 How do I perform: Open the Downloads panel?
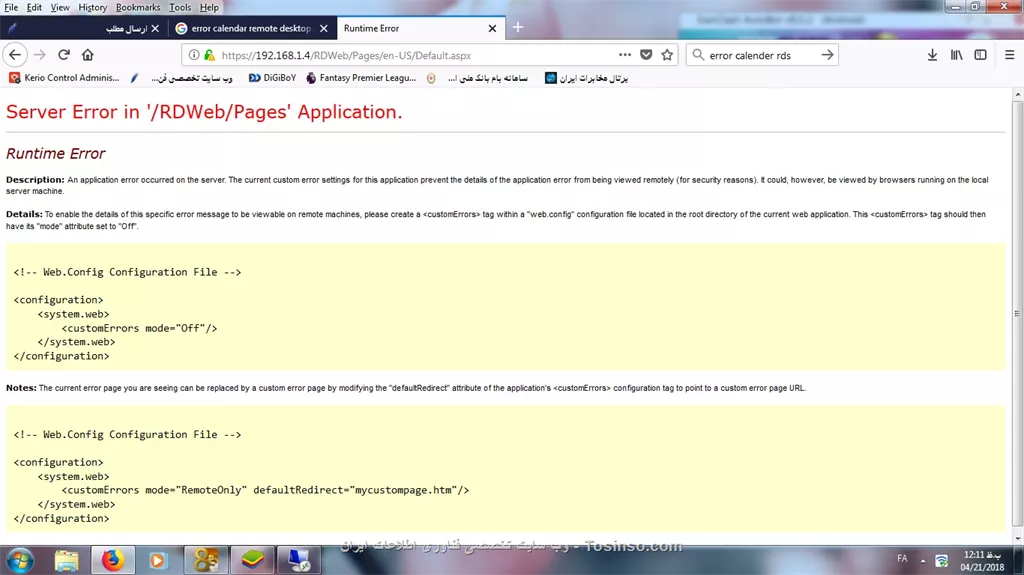click(x=933, y=55)
